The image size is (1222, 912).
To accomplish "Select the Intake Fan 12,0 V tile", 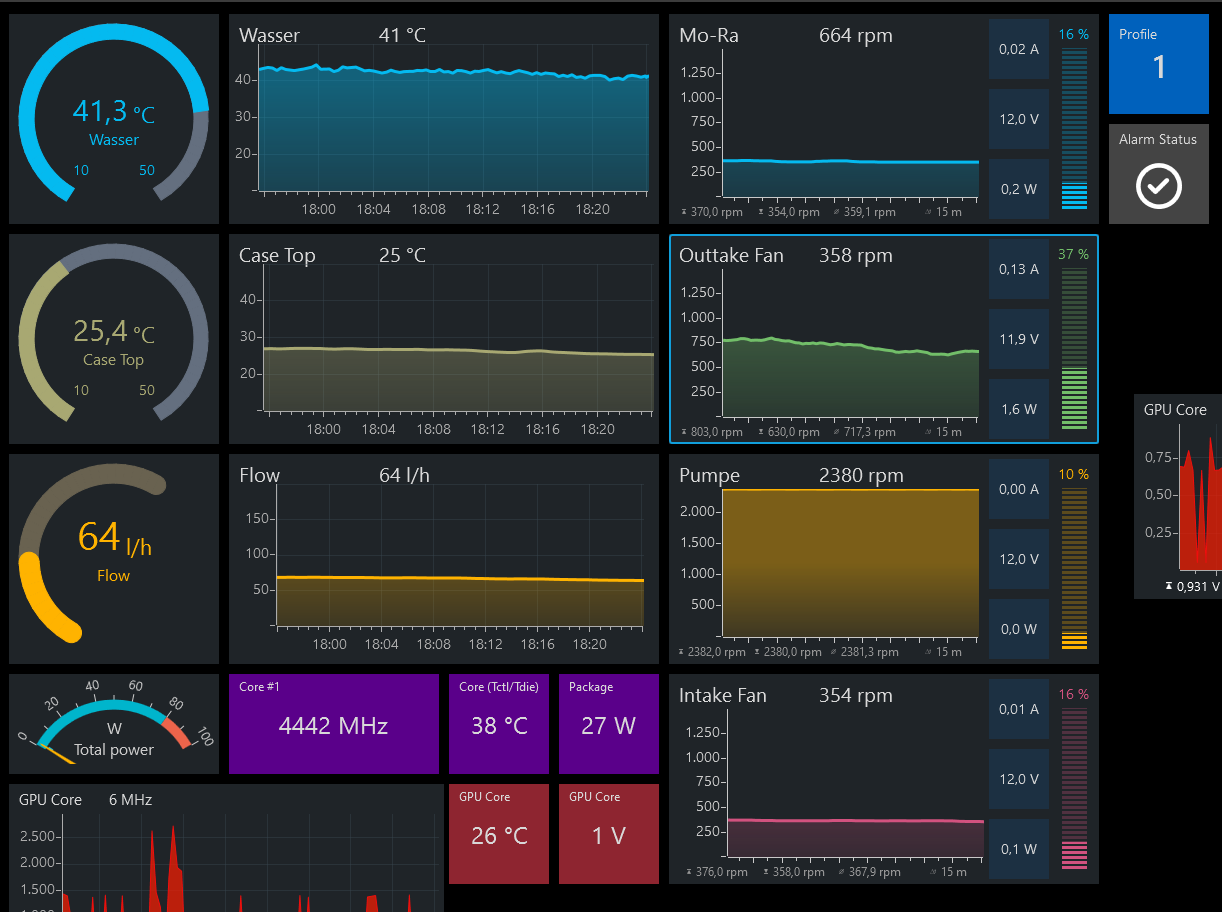I will (x=1019, y=779).
